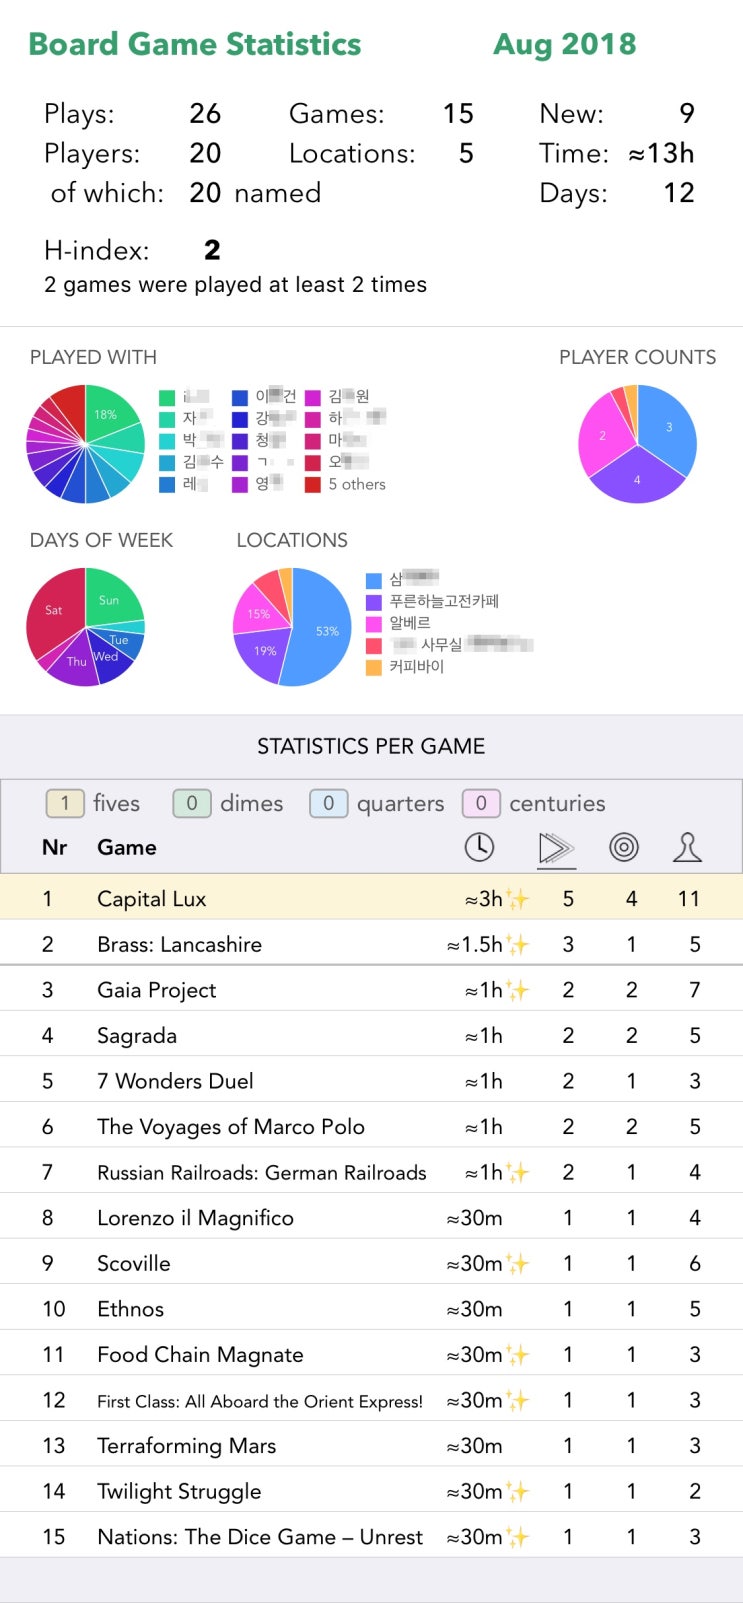The height and width of the screenshot is (1603, 743).
Task: Sort by the target locations column icon
Action: [624, 847]
